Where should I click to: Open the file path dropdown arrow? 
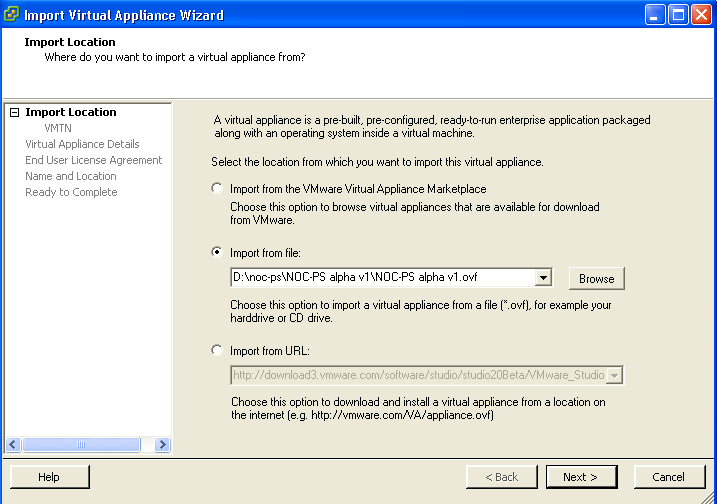(x=543, y=277)
